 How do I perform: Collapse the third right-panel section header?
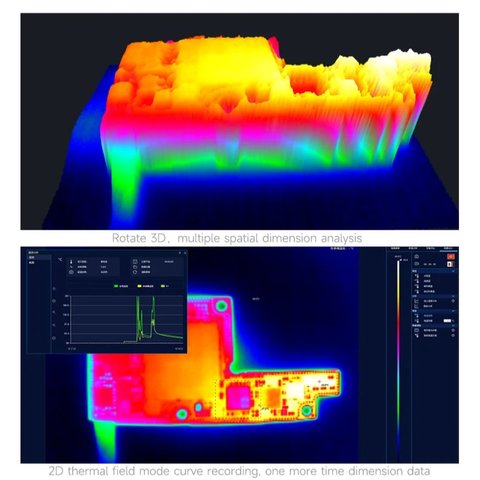pyautogui.click(x=453, y=311)
